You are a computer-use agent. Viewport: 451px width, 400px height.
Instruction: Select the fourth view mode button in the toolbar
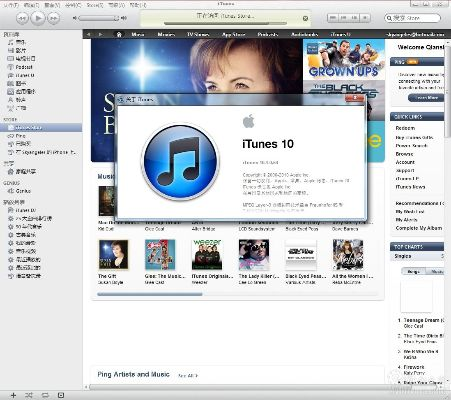point(365,18)
